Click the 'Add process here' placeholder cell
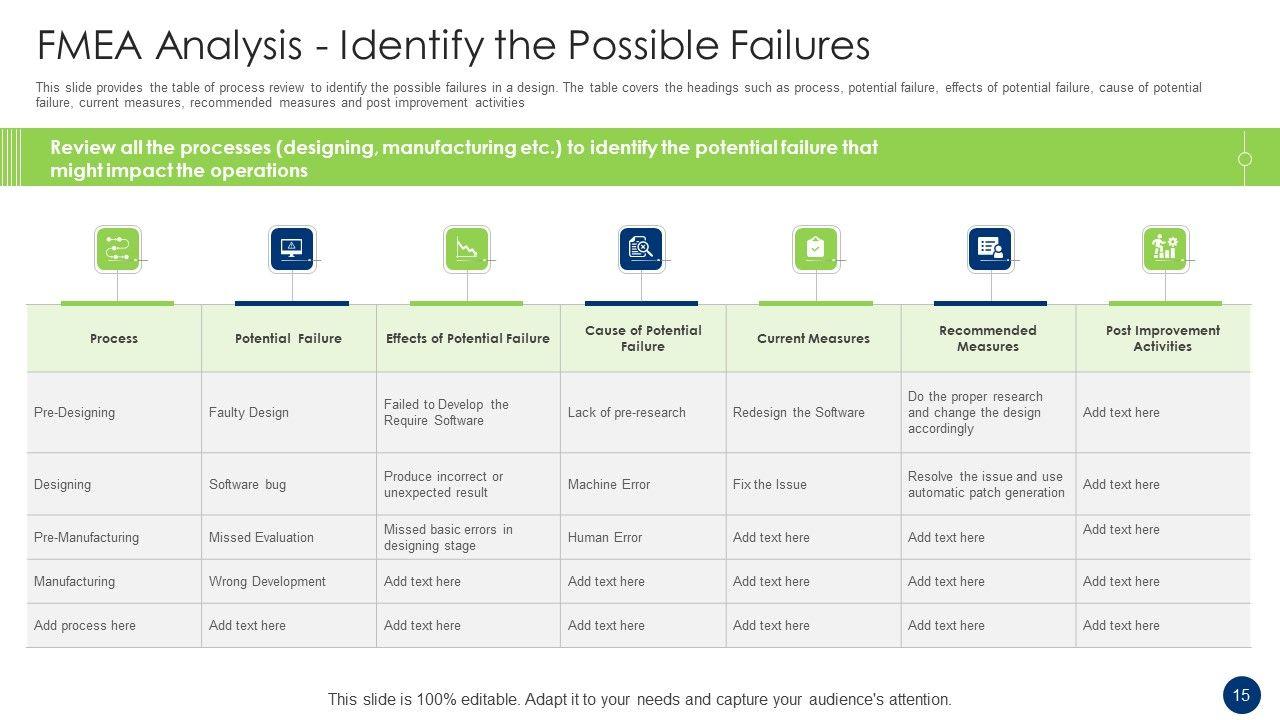Screen dimensions: 1280x720 pos(85,626)
